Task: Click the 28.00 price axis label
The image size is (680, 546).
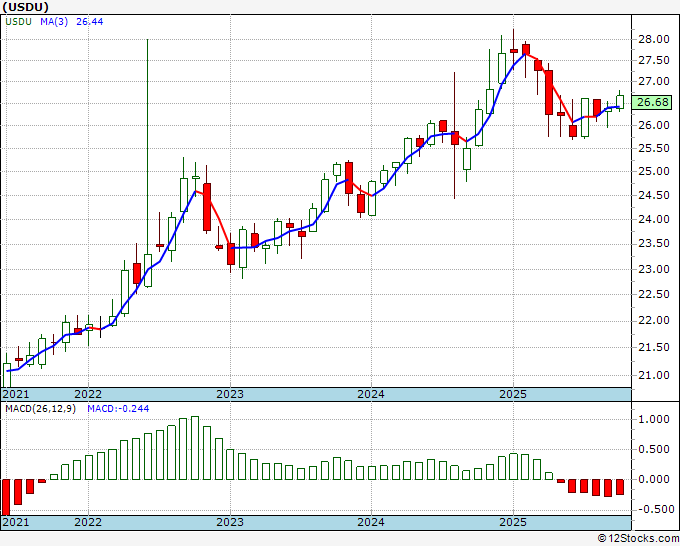Action: coord(653,39)
